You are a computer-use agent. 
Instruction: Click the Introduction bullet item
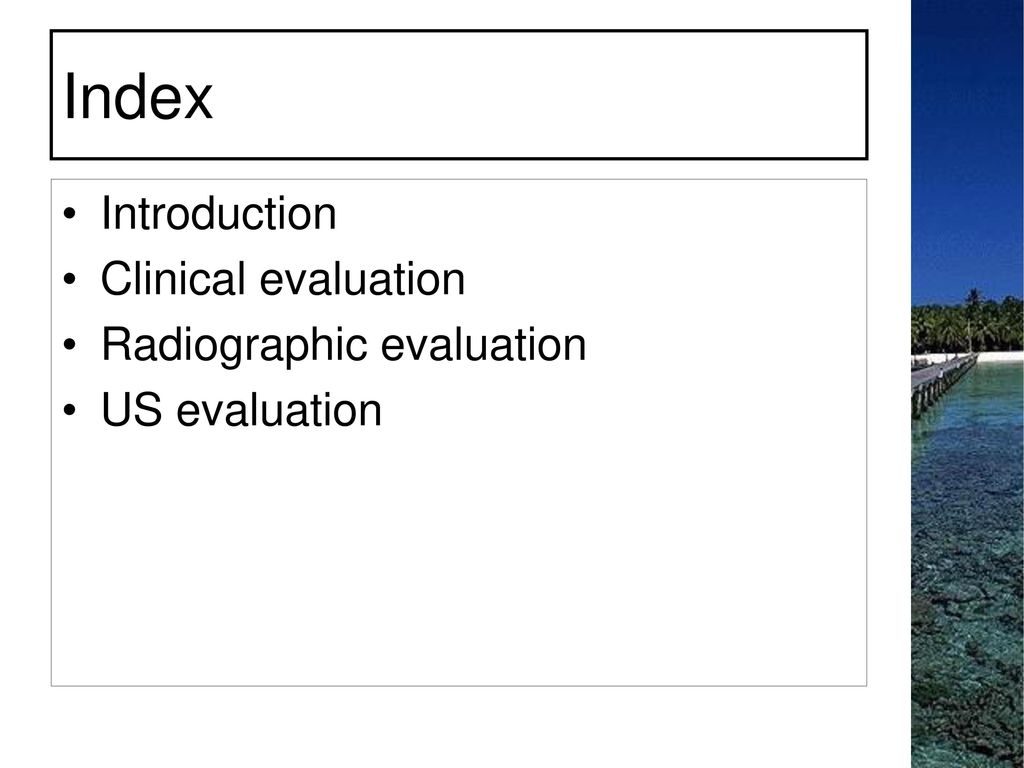coord(218,213)
